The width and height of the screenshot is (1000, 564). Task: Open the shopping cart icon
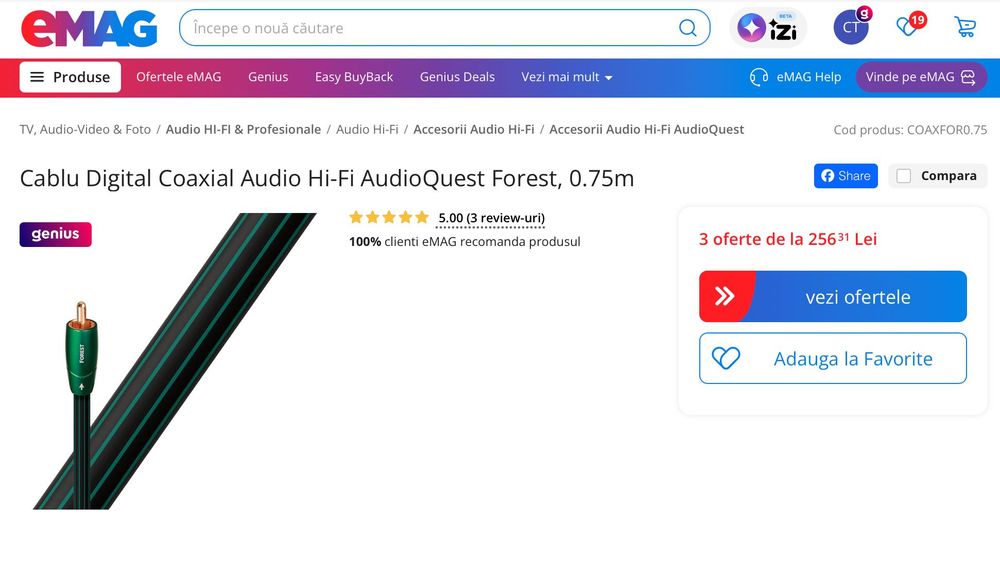(x=965, y=27)
